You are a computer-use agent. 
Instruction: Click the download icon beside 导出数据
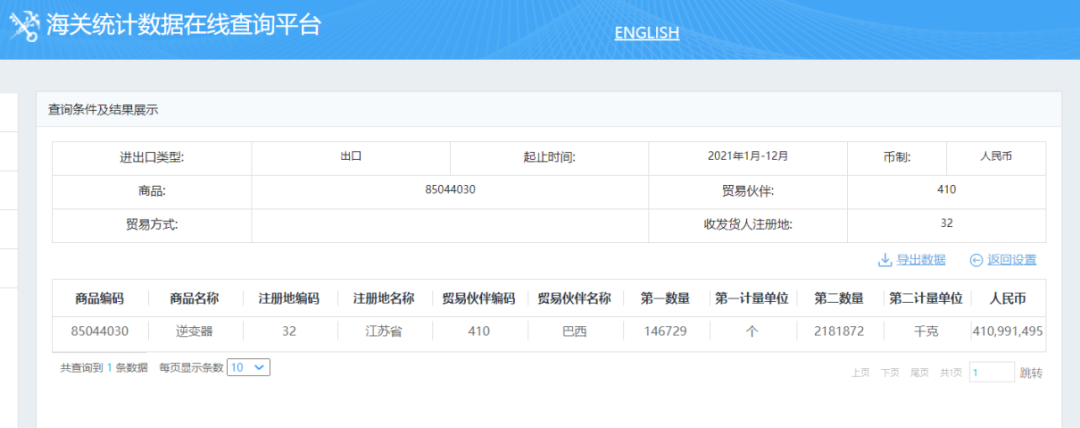tap(884, 260)
